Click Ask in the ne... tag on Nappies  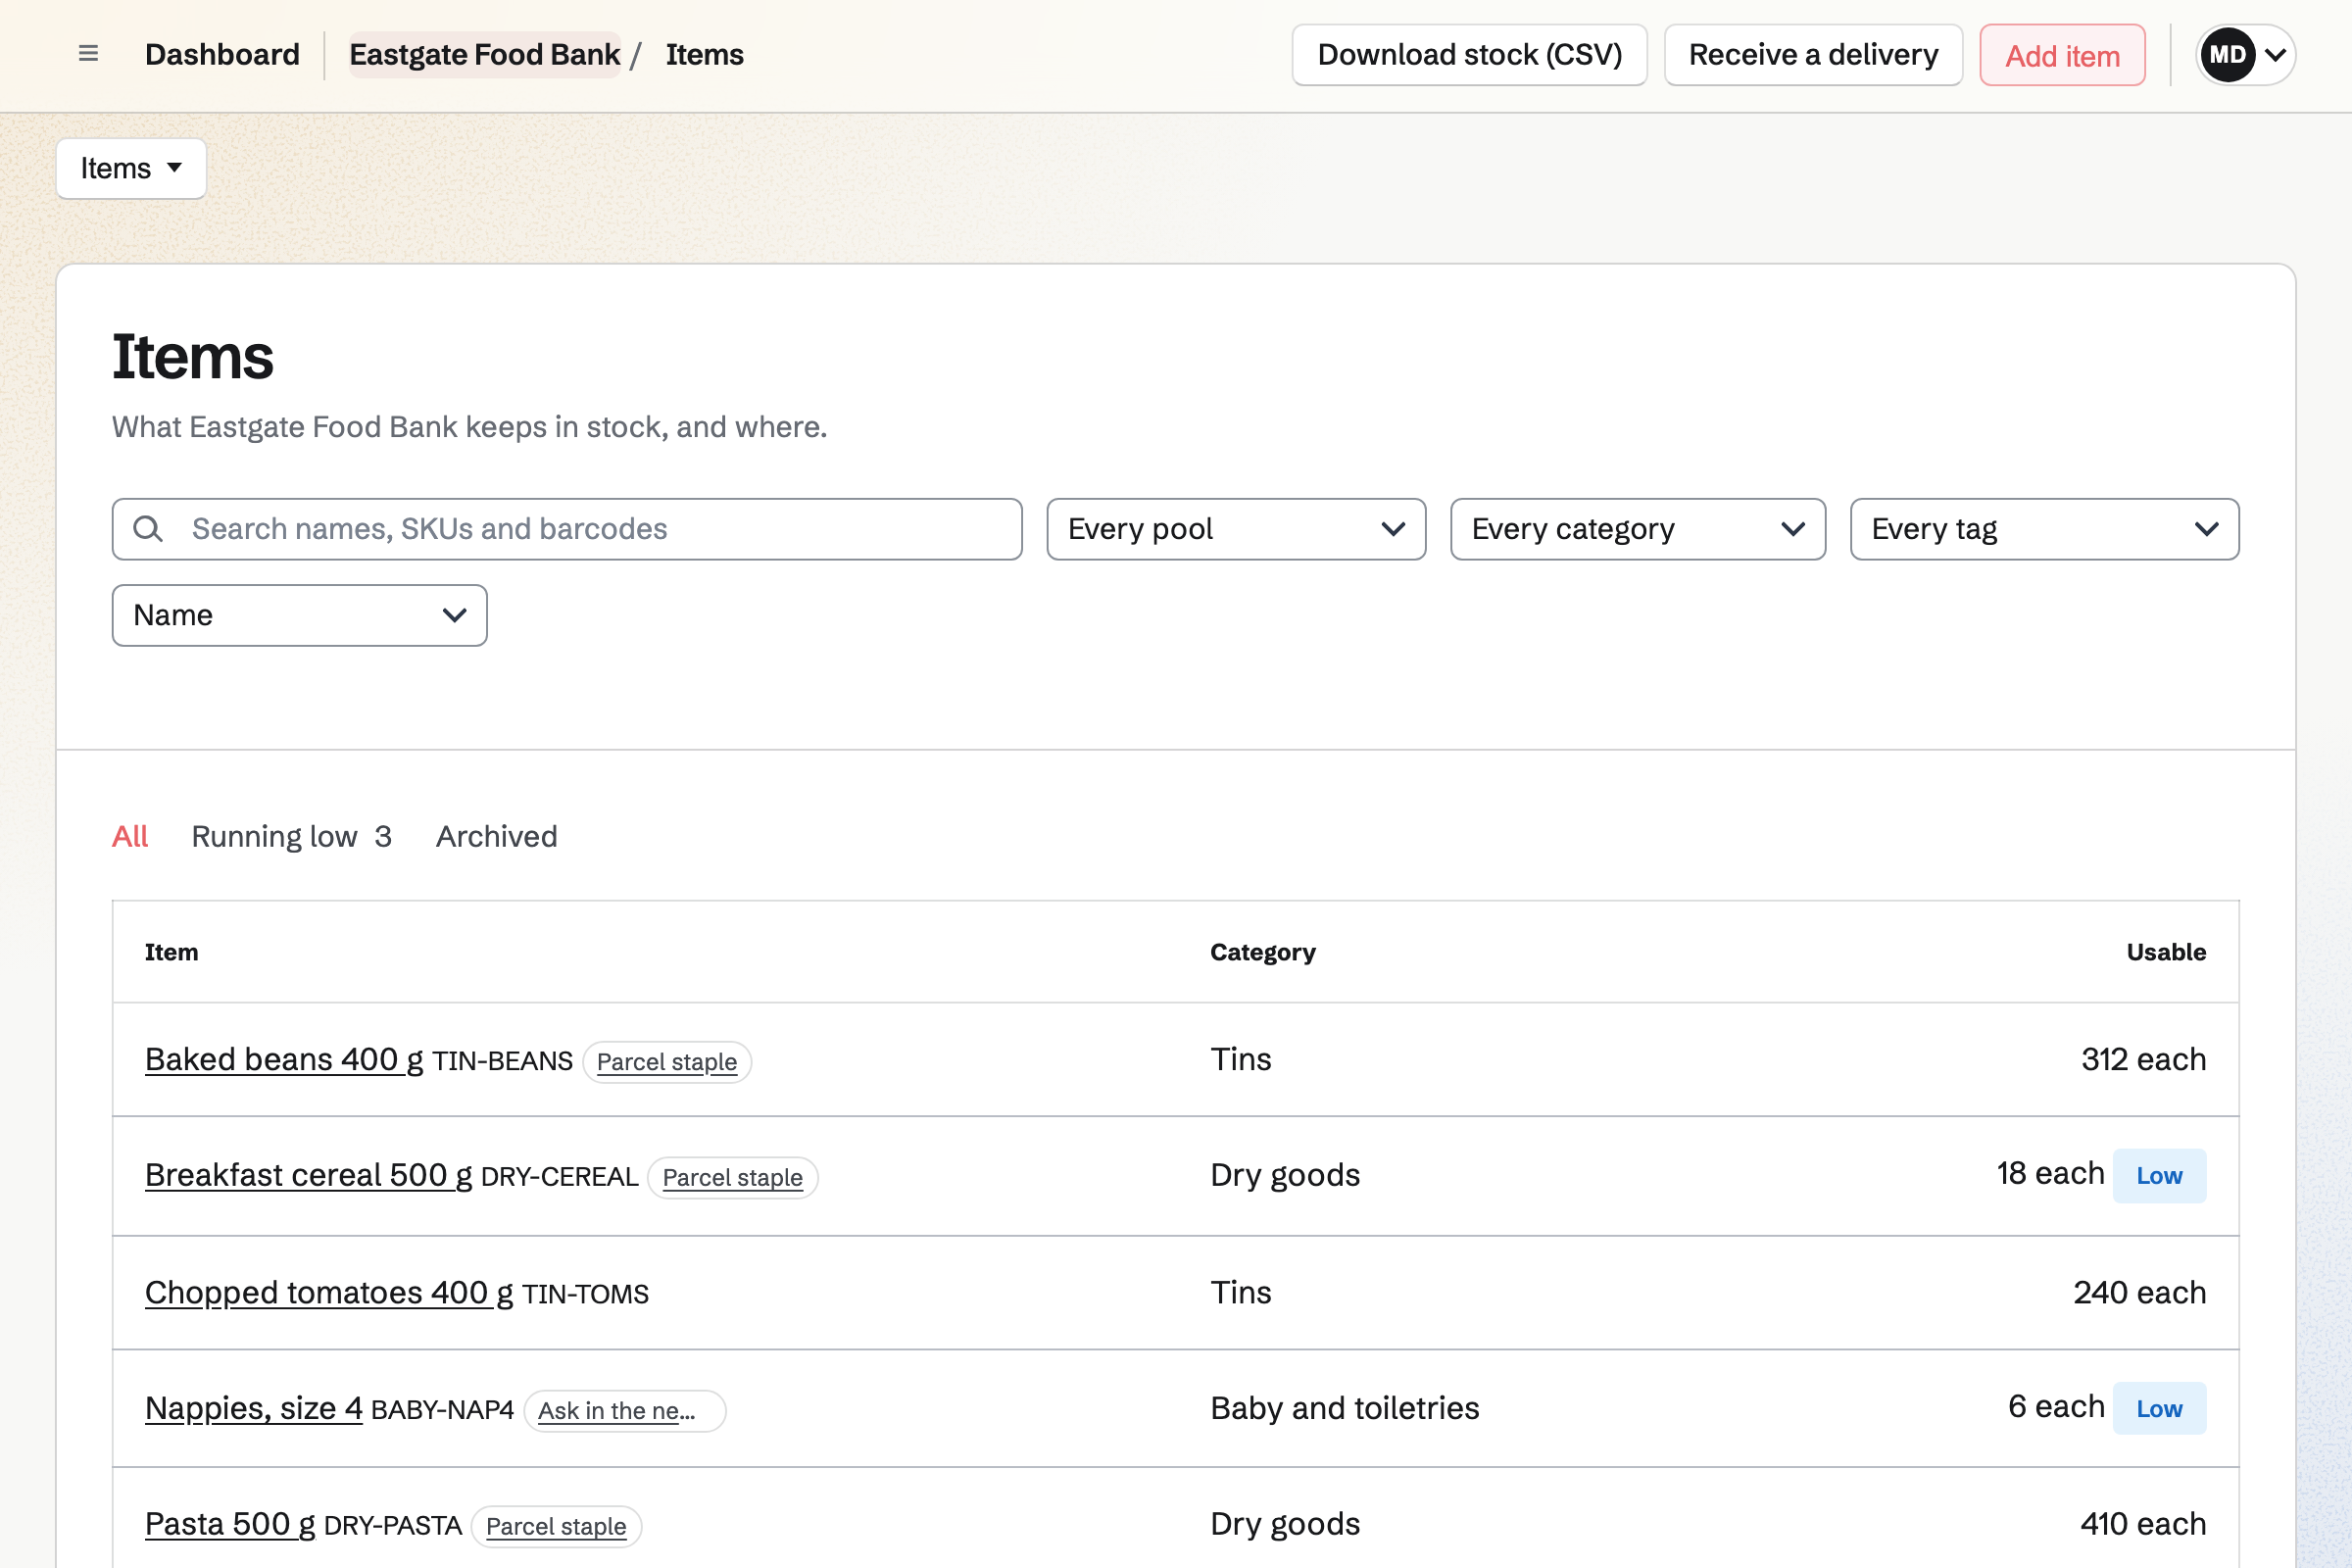tap(625, 1411)
